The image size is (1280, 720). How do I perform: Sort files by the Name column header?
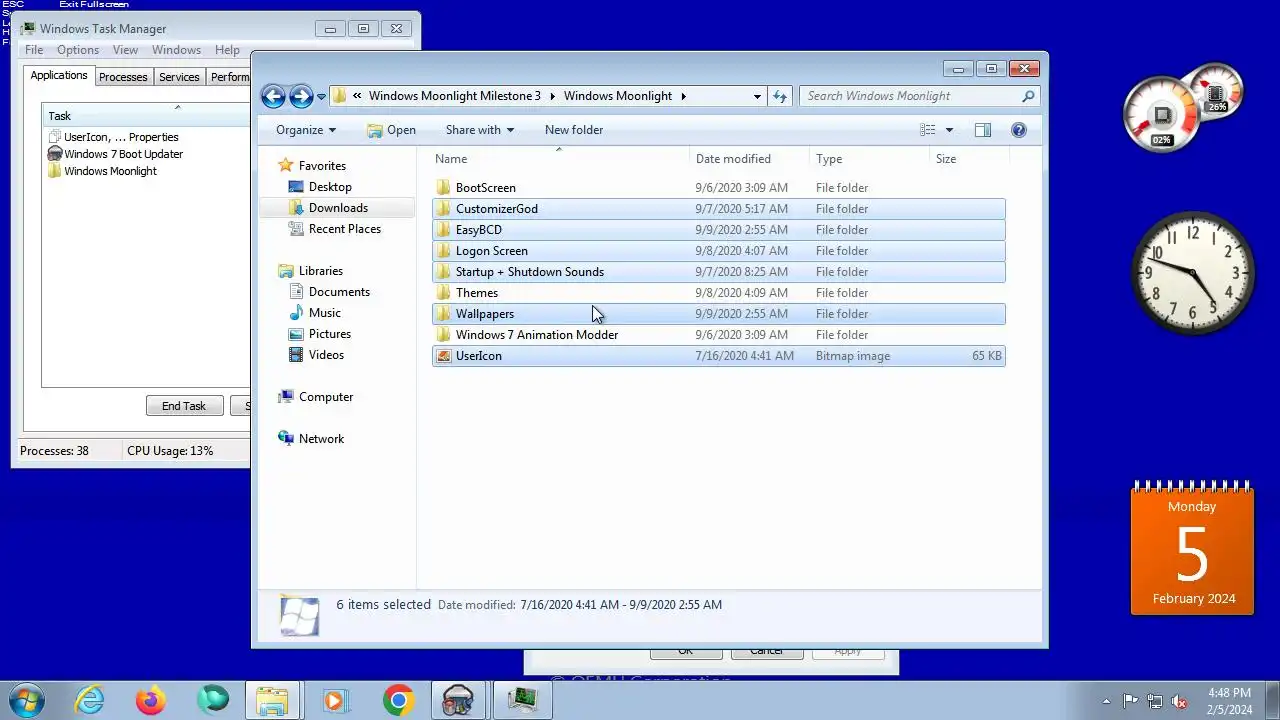(560, 159)
